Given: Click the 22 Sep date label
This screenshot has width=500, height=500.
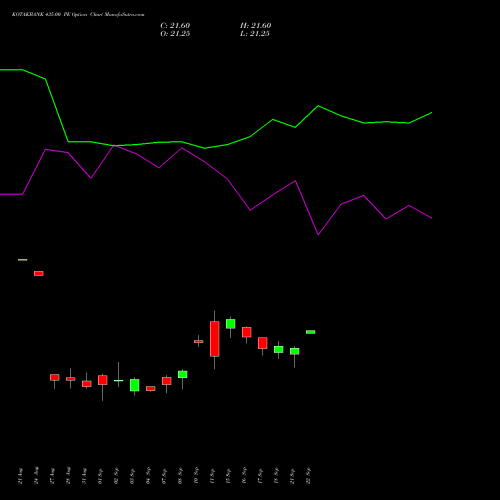Looking at the screenshot, I should tap(308, 476).
